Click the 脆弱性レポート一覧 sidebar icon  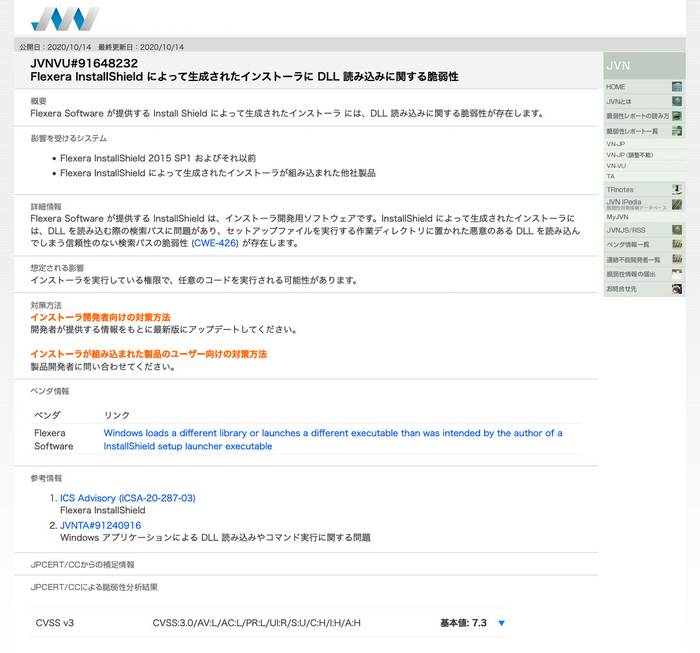pos(677,131)
